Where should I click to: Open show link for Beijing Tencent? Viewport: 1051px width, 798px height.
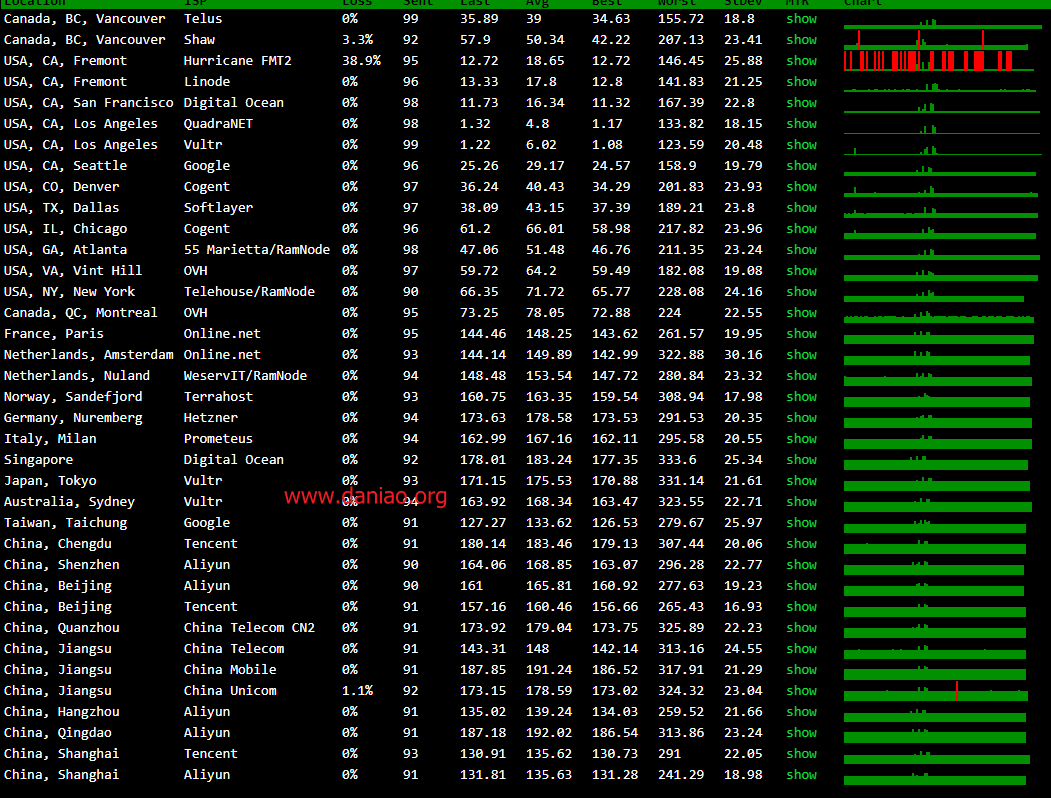801,606
